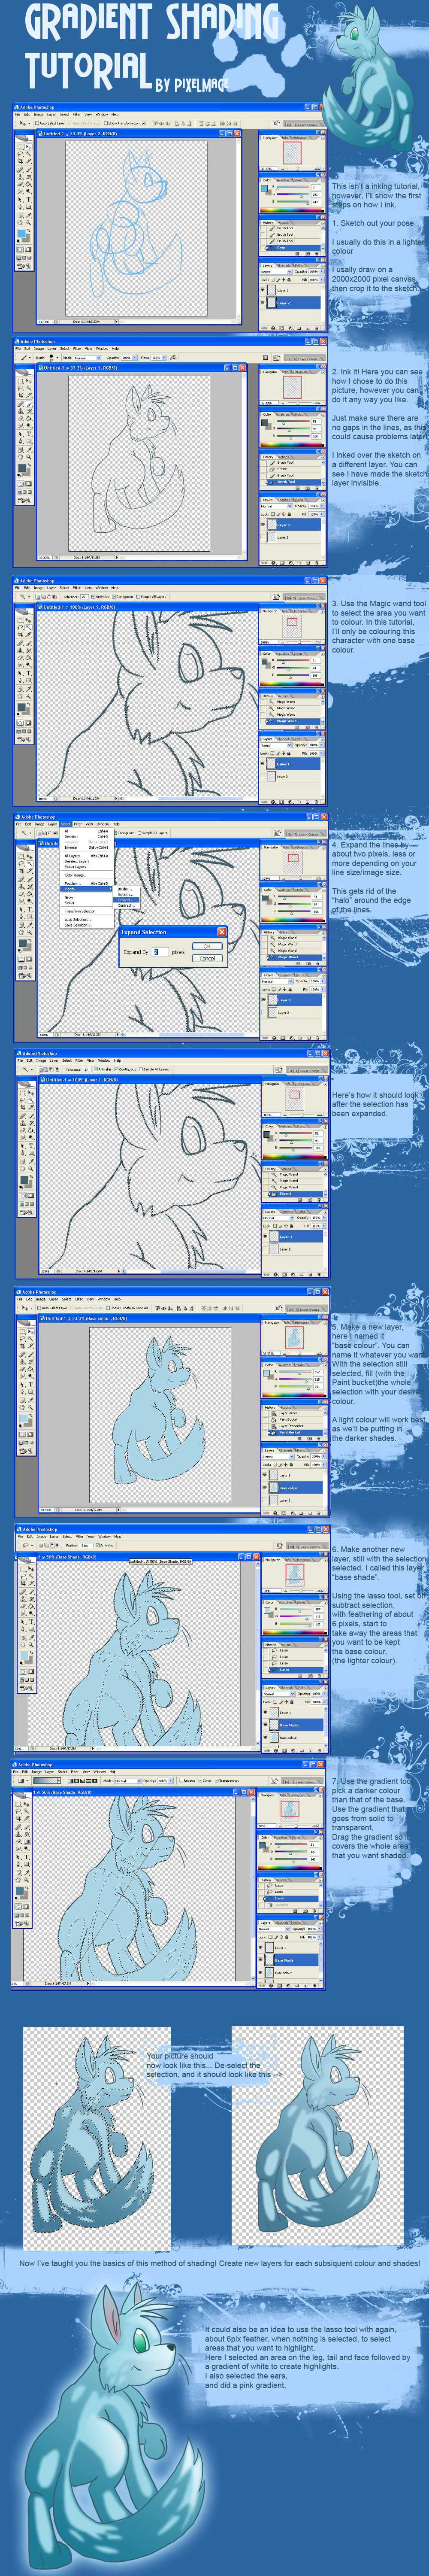
Task: Tick Auto Select Layer in step 1 screenshot
Action: pos(37,124)
